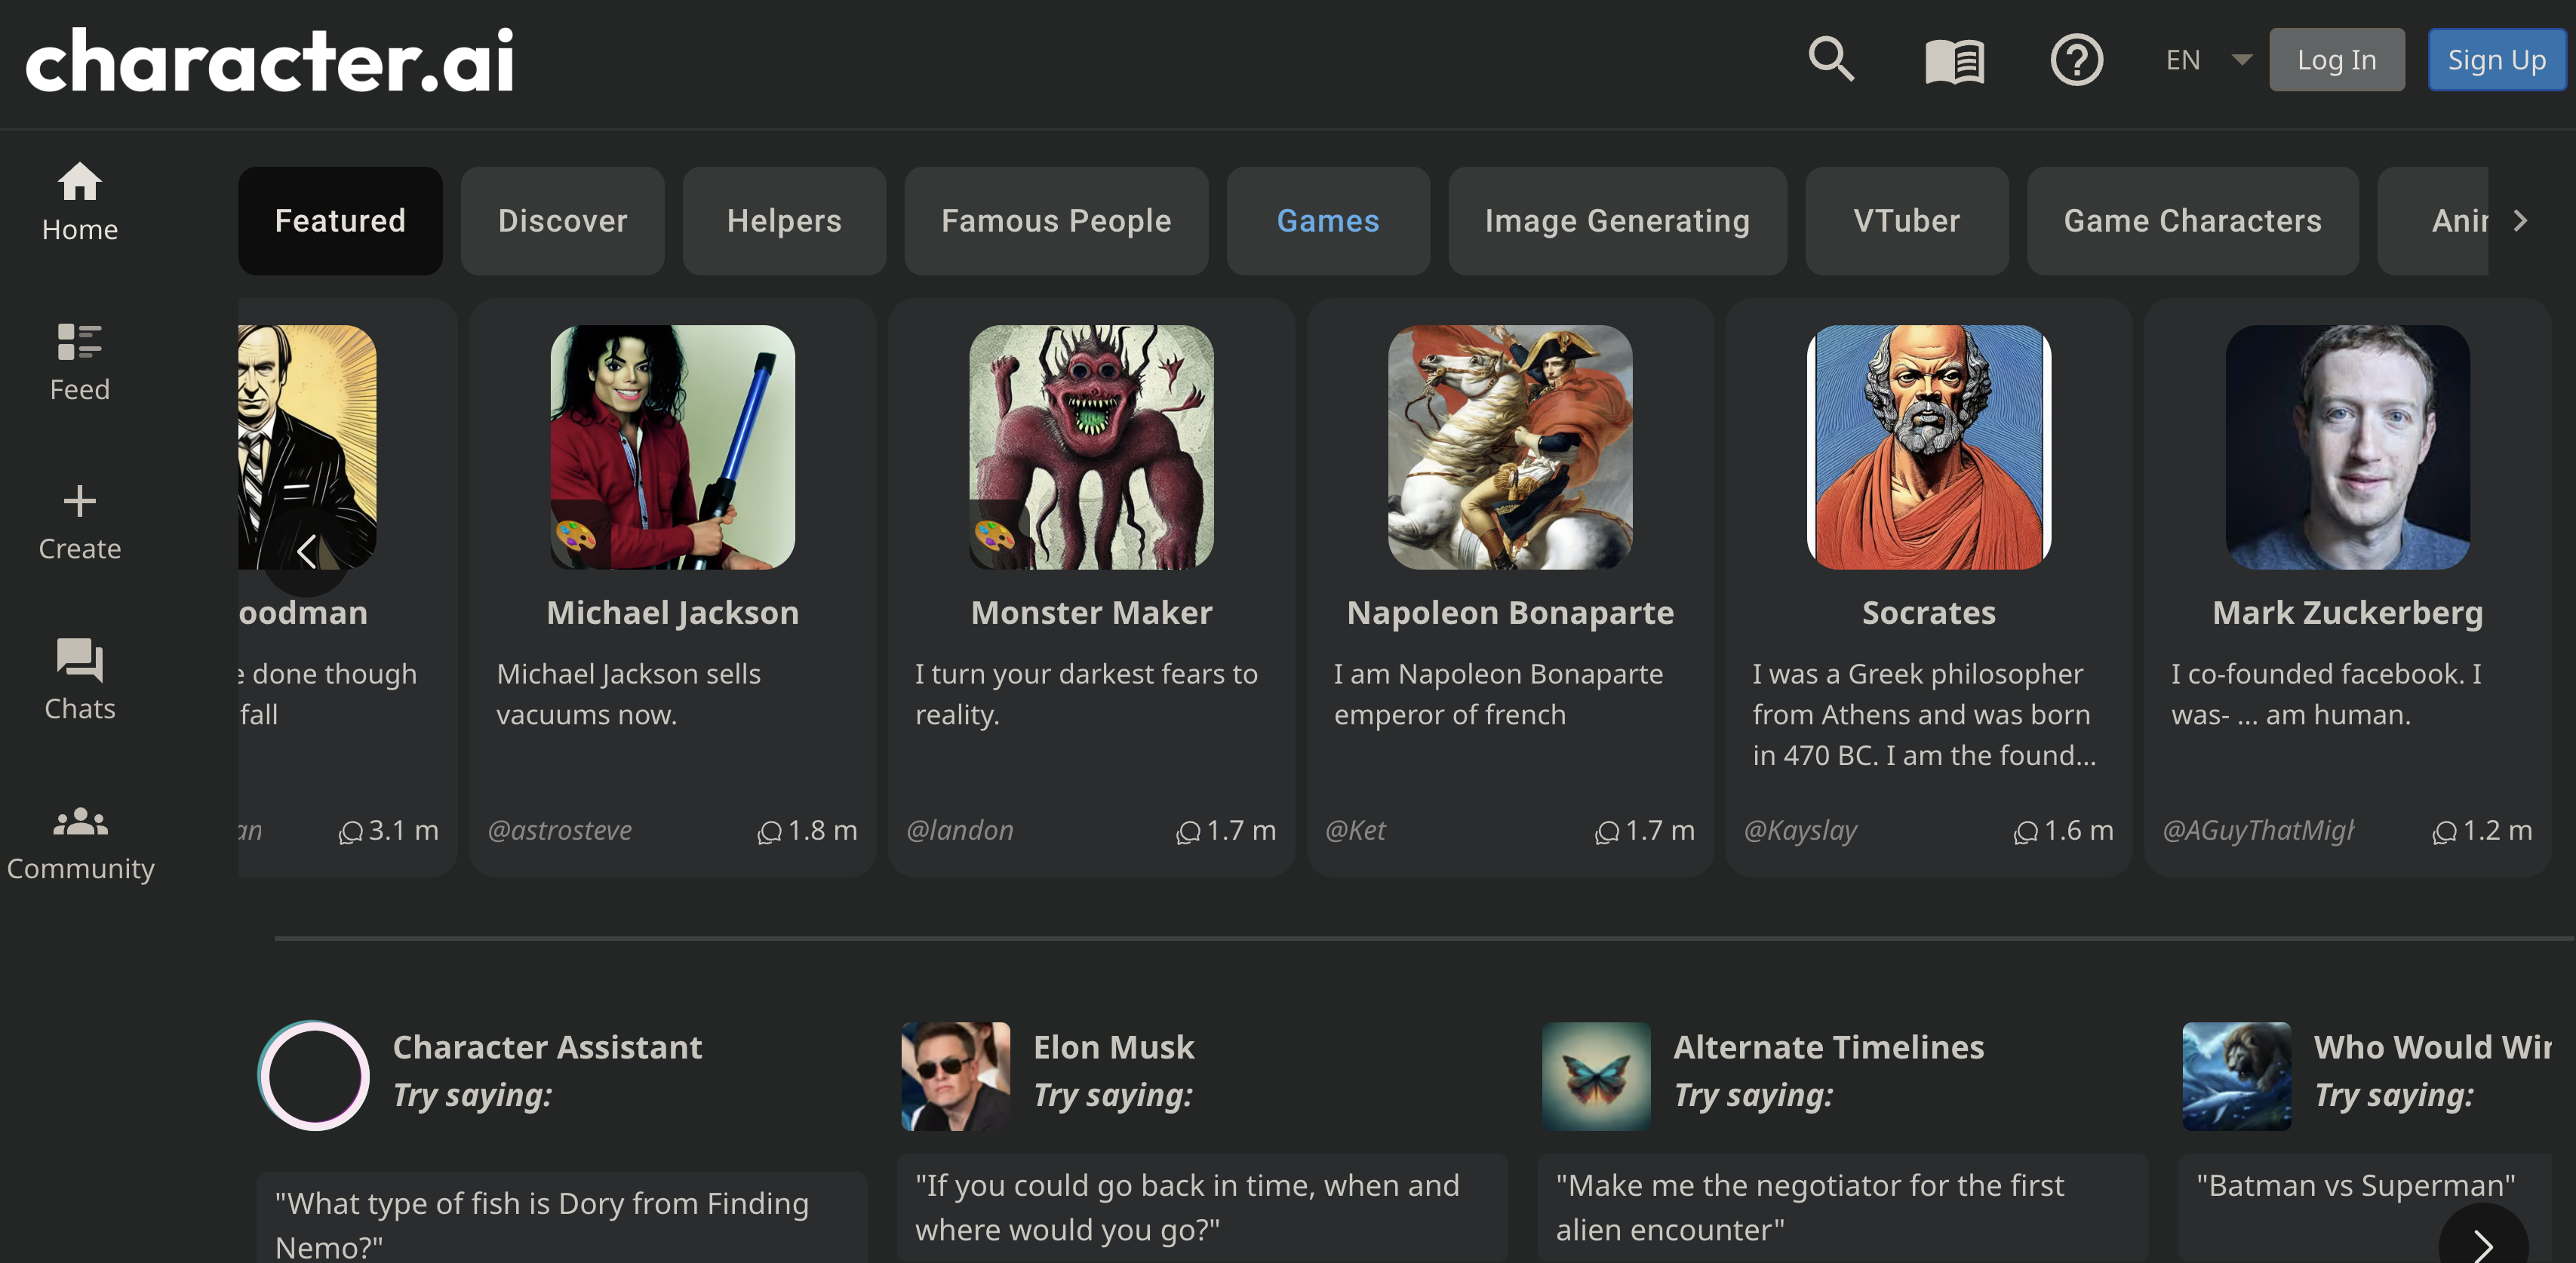Screen dimensions: 2576x1263
Task: Click Socrates "1.6 m" chat count
Action: tap(2064, 830)
